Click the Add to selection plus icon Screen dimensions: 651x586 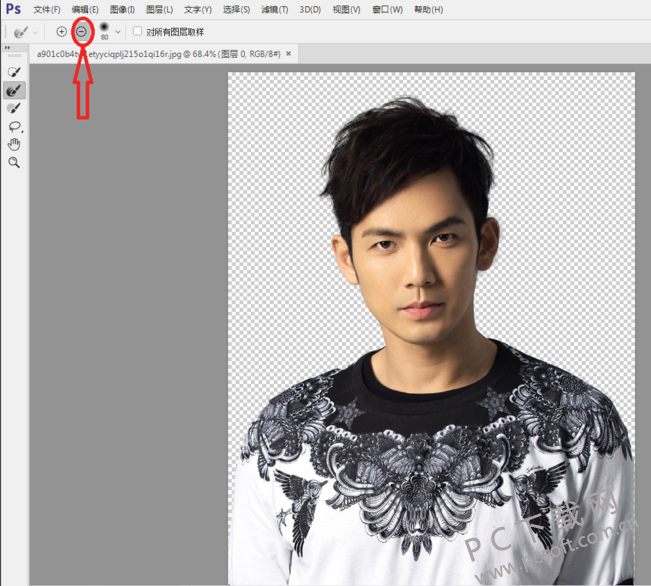pyautogui.click(x=62, y=32)
